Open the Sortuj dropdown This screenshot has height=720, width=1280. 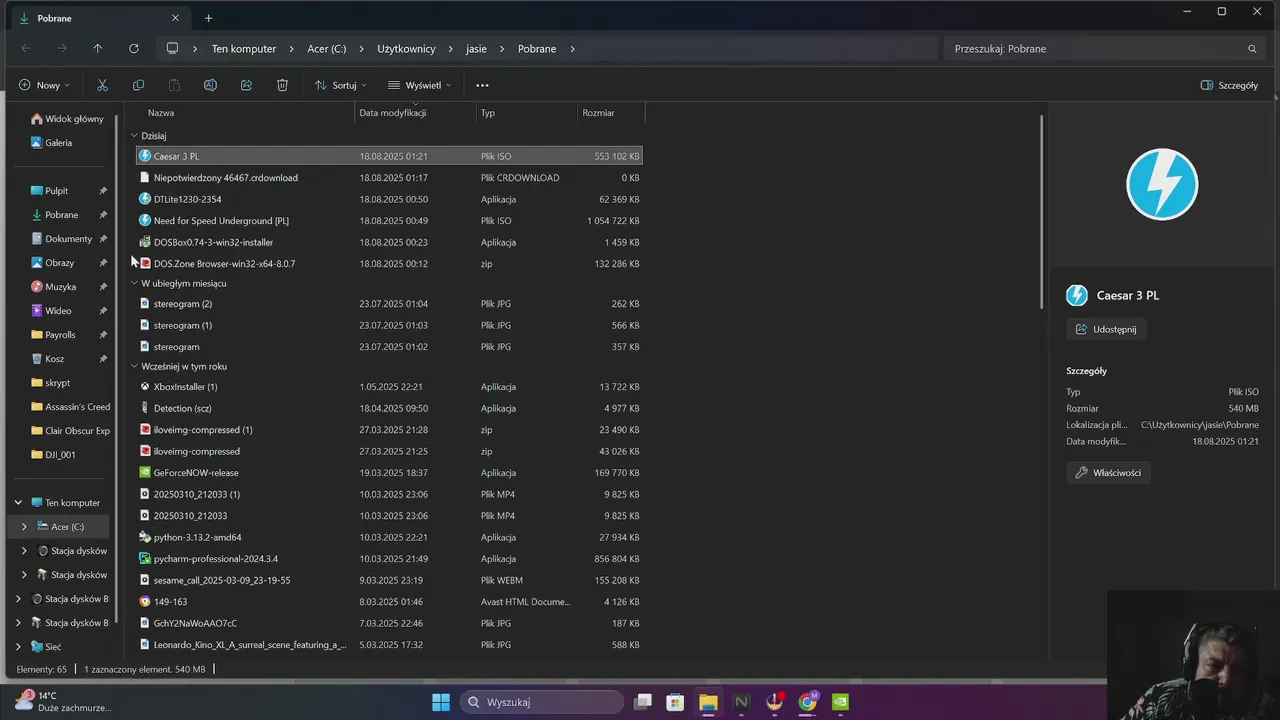click(341, 85)
